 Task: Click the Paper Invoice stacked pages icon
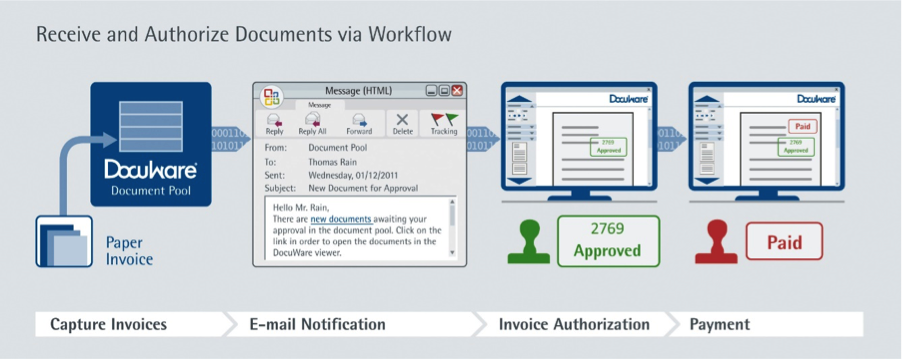tap(64, 241)
